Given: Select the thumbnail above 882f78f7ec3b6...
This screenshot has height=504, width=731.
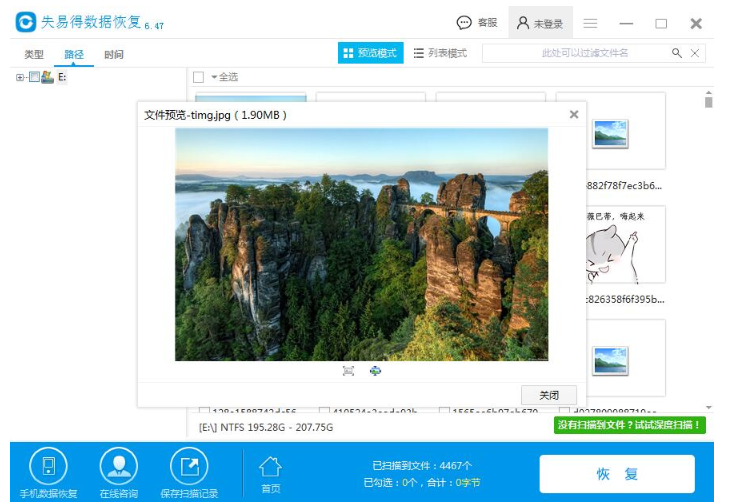Looking at the screenshot, I should pos(610,133).
